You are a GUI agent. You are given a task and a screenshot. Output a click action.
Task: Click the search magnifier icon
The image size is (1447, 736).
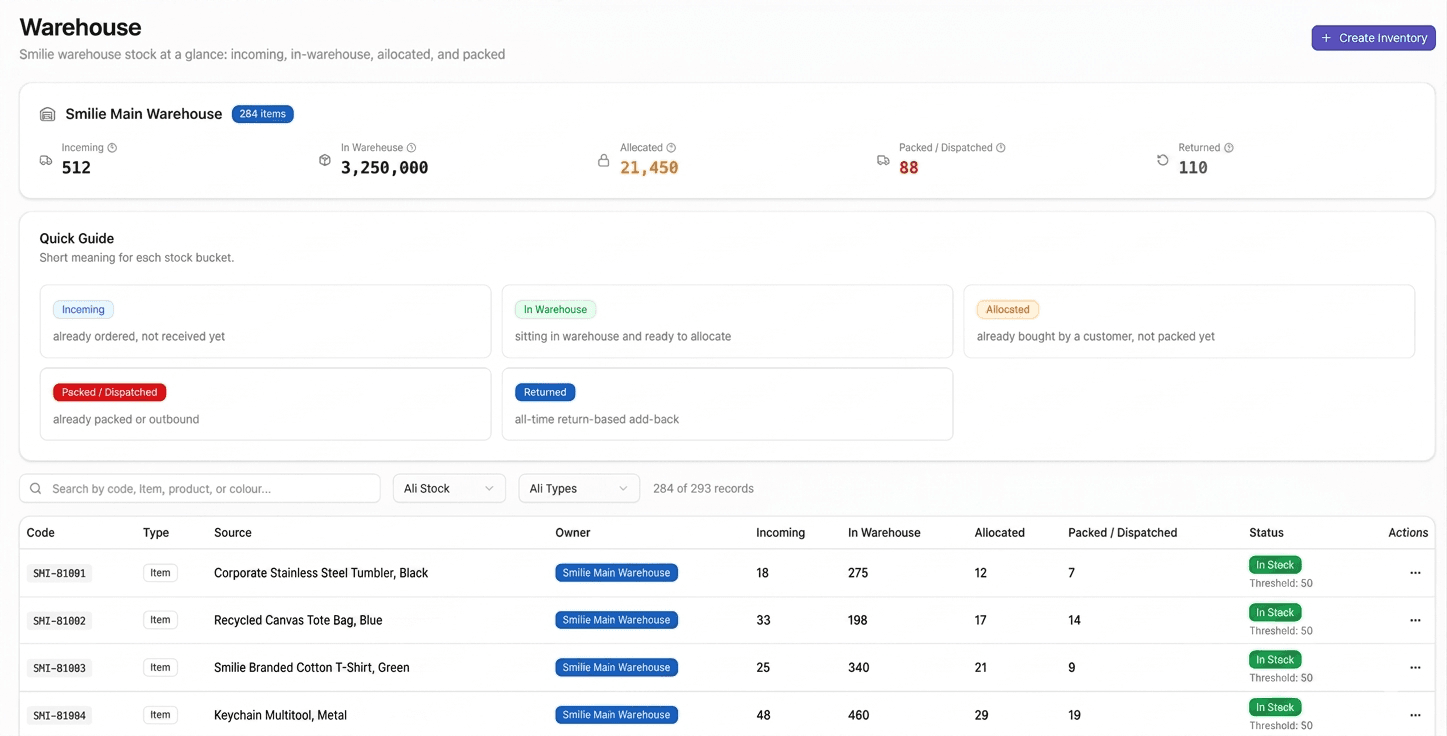[36, 489]
